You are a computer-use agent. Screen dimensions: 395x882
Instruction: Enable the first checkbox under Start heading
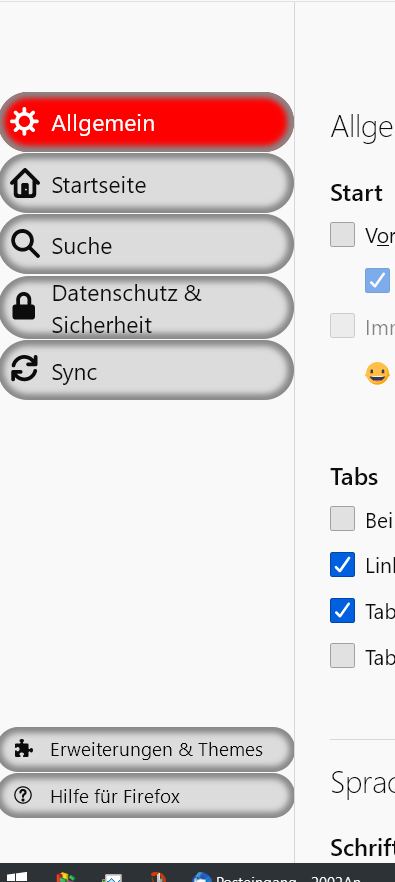click(x=342, y=235)
